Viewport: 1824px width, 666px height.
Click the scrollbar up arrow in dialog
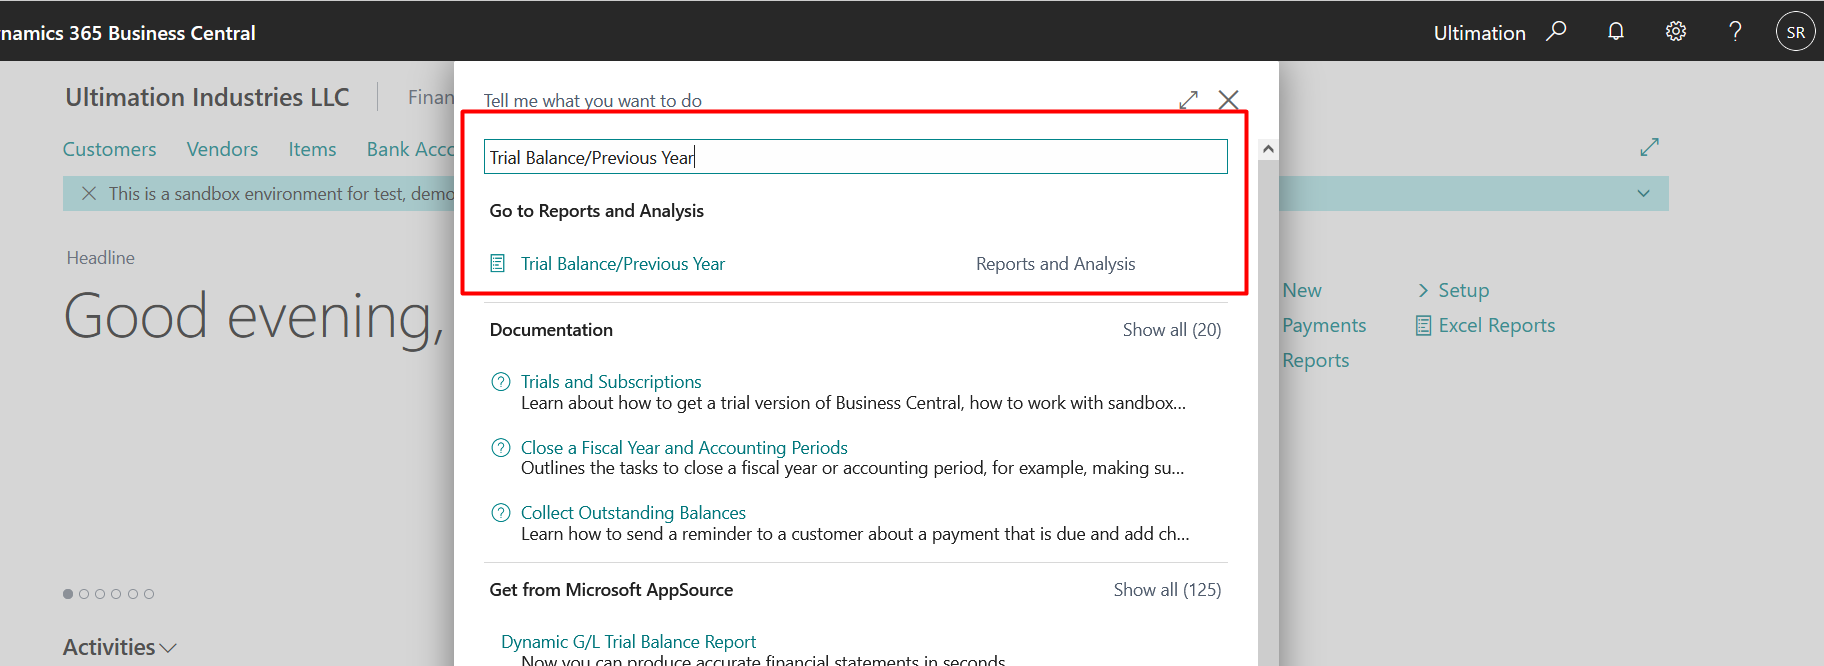click(1268, 149)
